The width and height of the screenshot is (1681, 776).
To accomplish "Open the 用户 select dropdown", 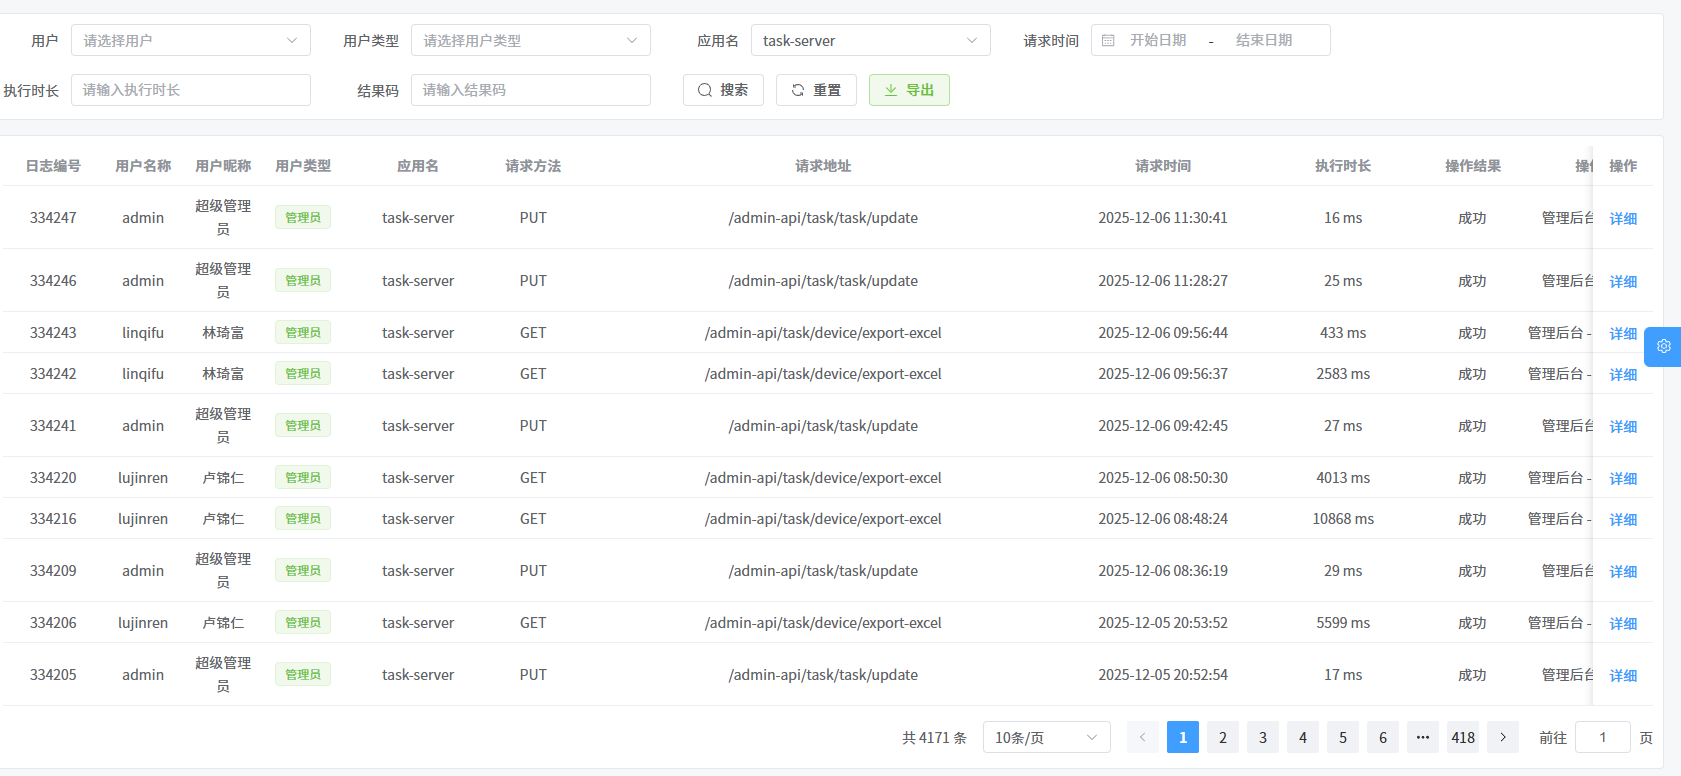I will pyautogui.click(x=190, y=41).
